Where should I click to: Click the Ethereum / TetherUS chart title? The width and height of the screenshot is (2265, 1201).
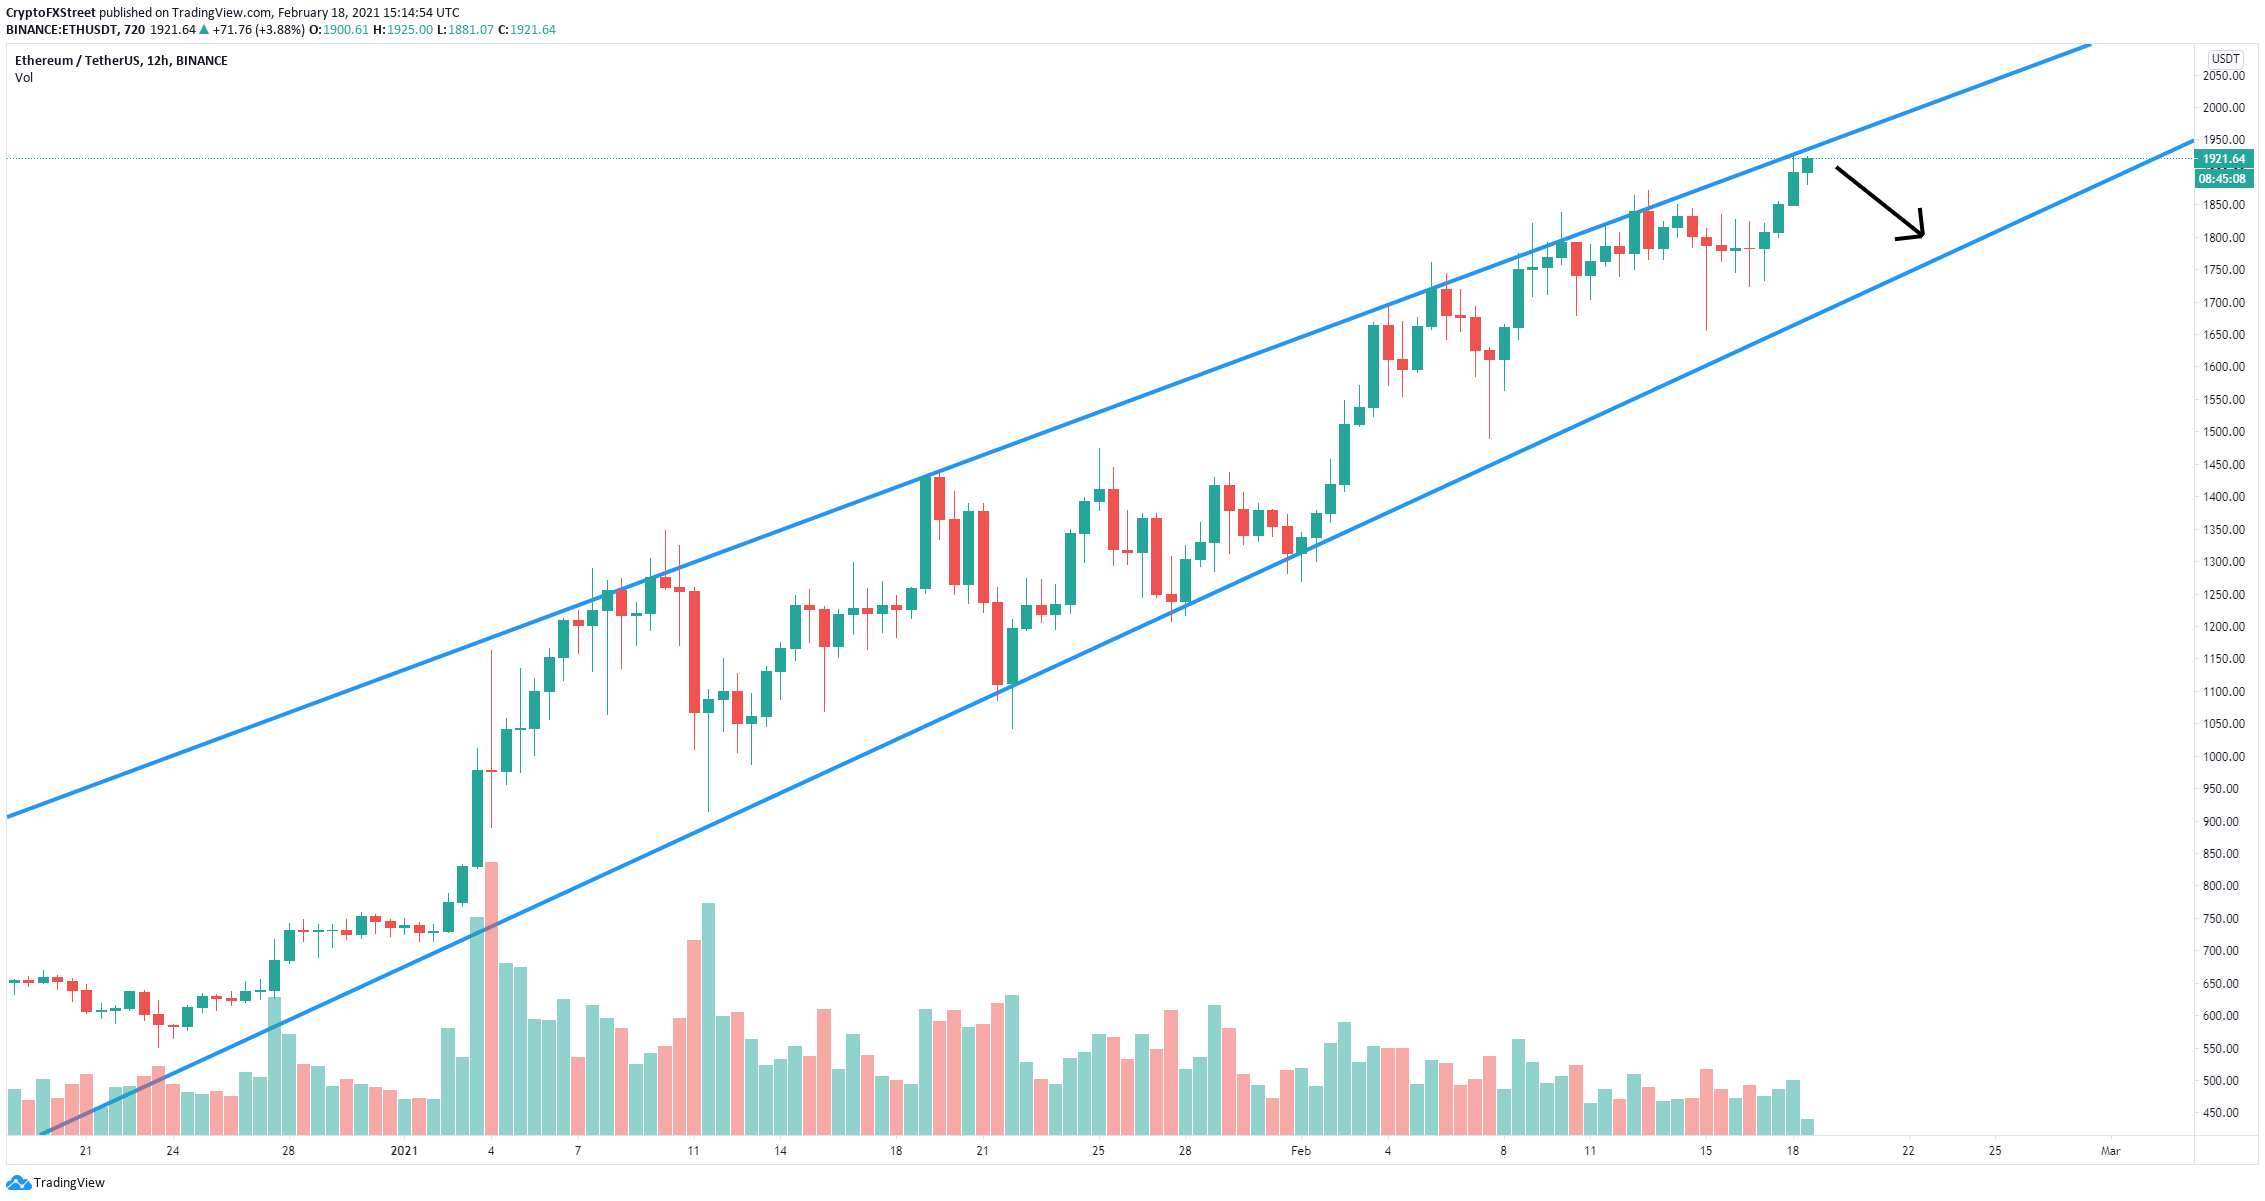(121, 61)
